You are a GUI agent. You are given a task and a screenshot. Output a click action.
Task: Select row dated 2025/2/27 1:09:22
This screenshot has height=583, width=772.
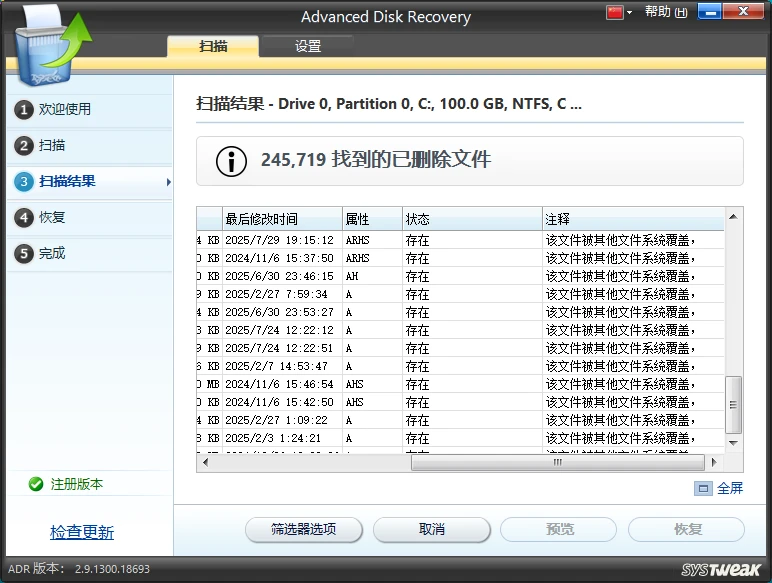coord(460,420)
